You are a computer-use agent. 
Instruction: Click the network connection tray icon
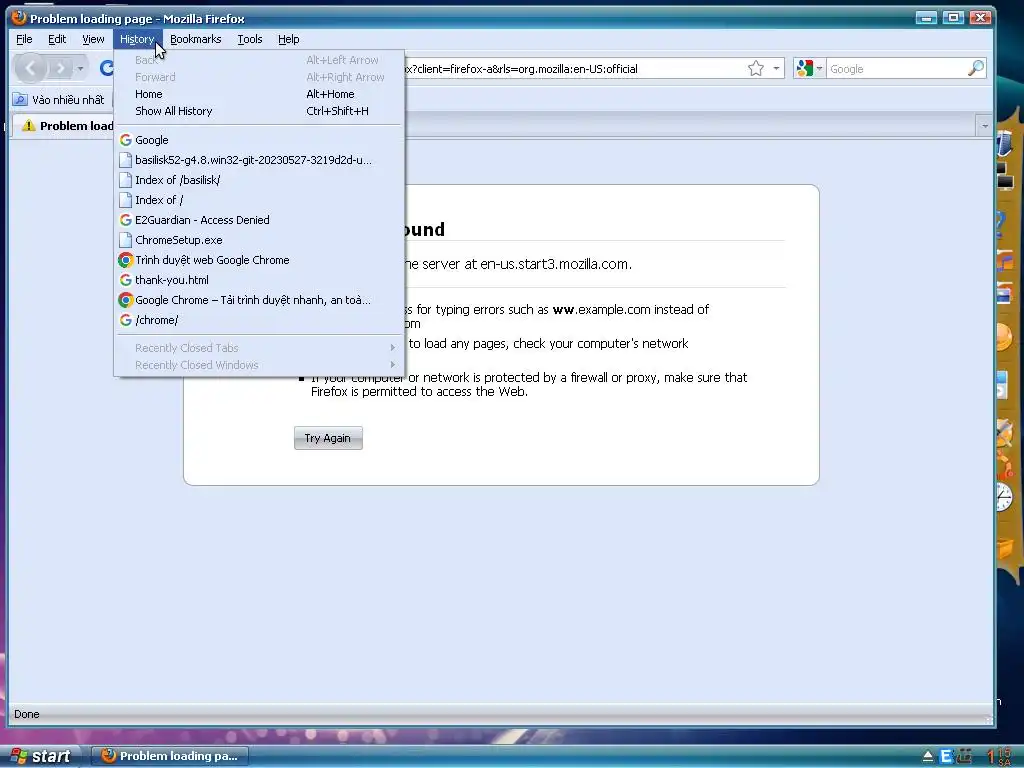[x=965, y=757]
